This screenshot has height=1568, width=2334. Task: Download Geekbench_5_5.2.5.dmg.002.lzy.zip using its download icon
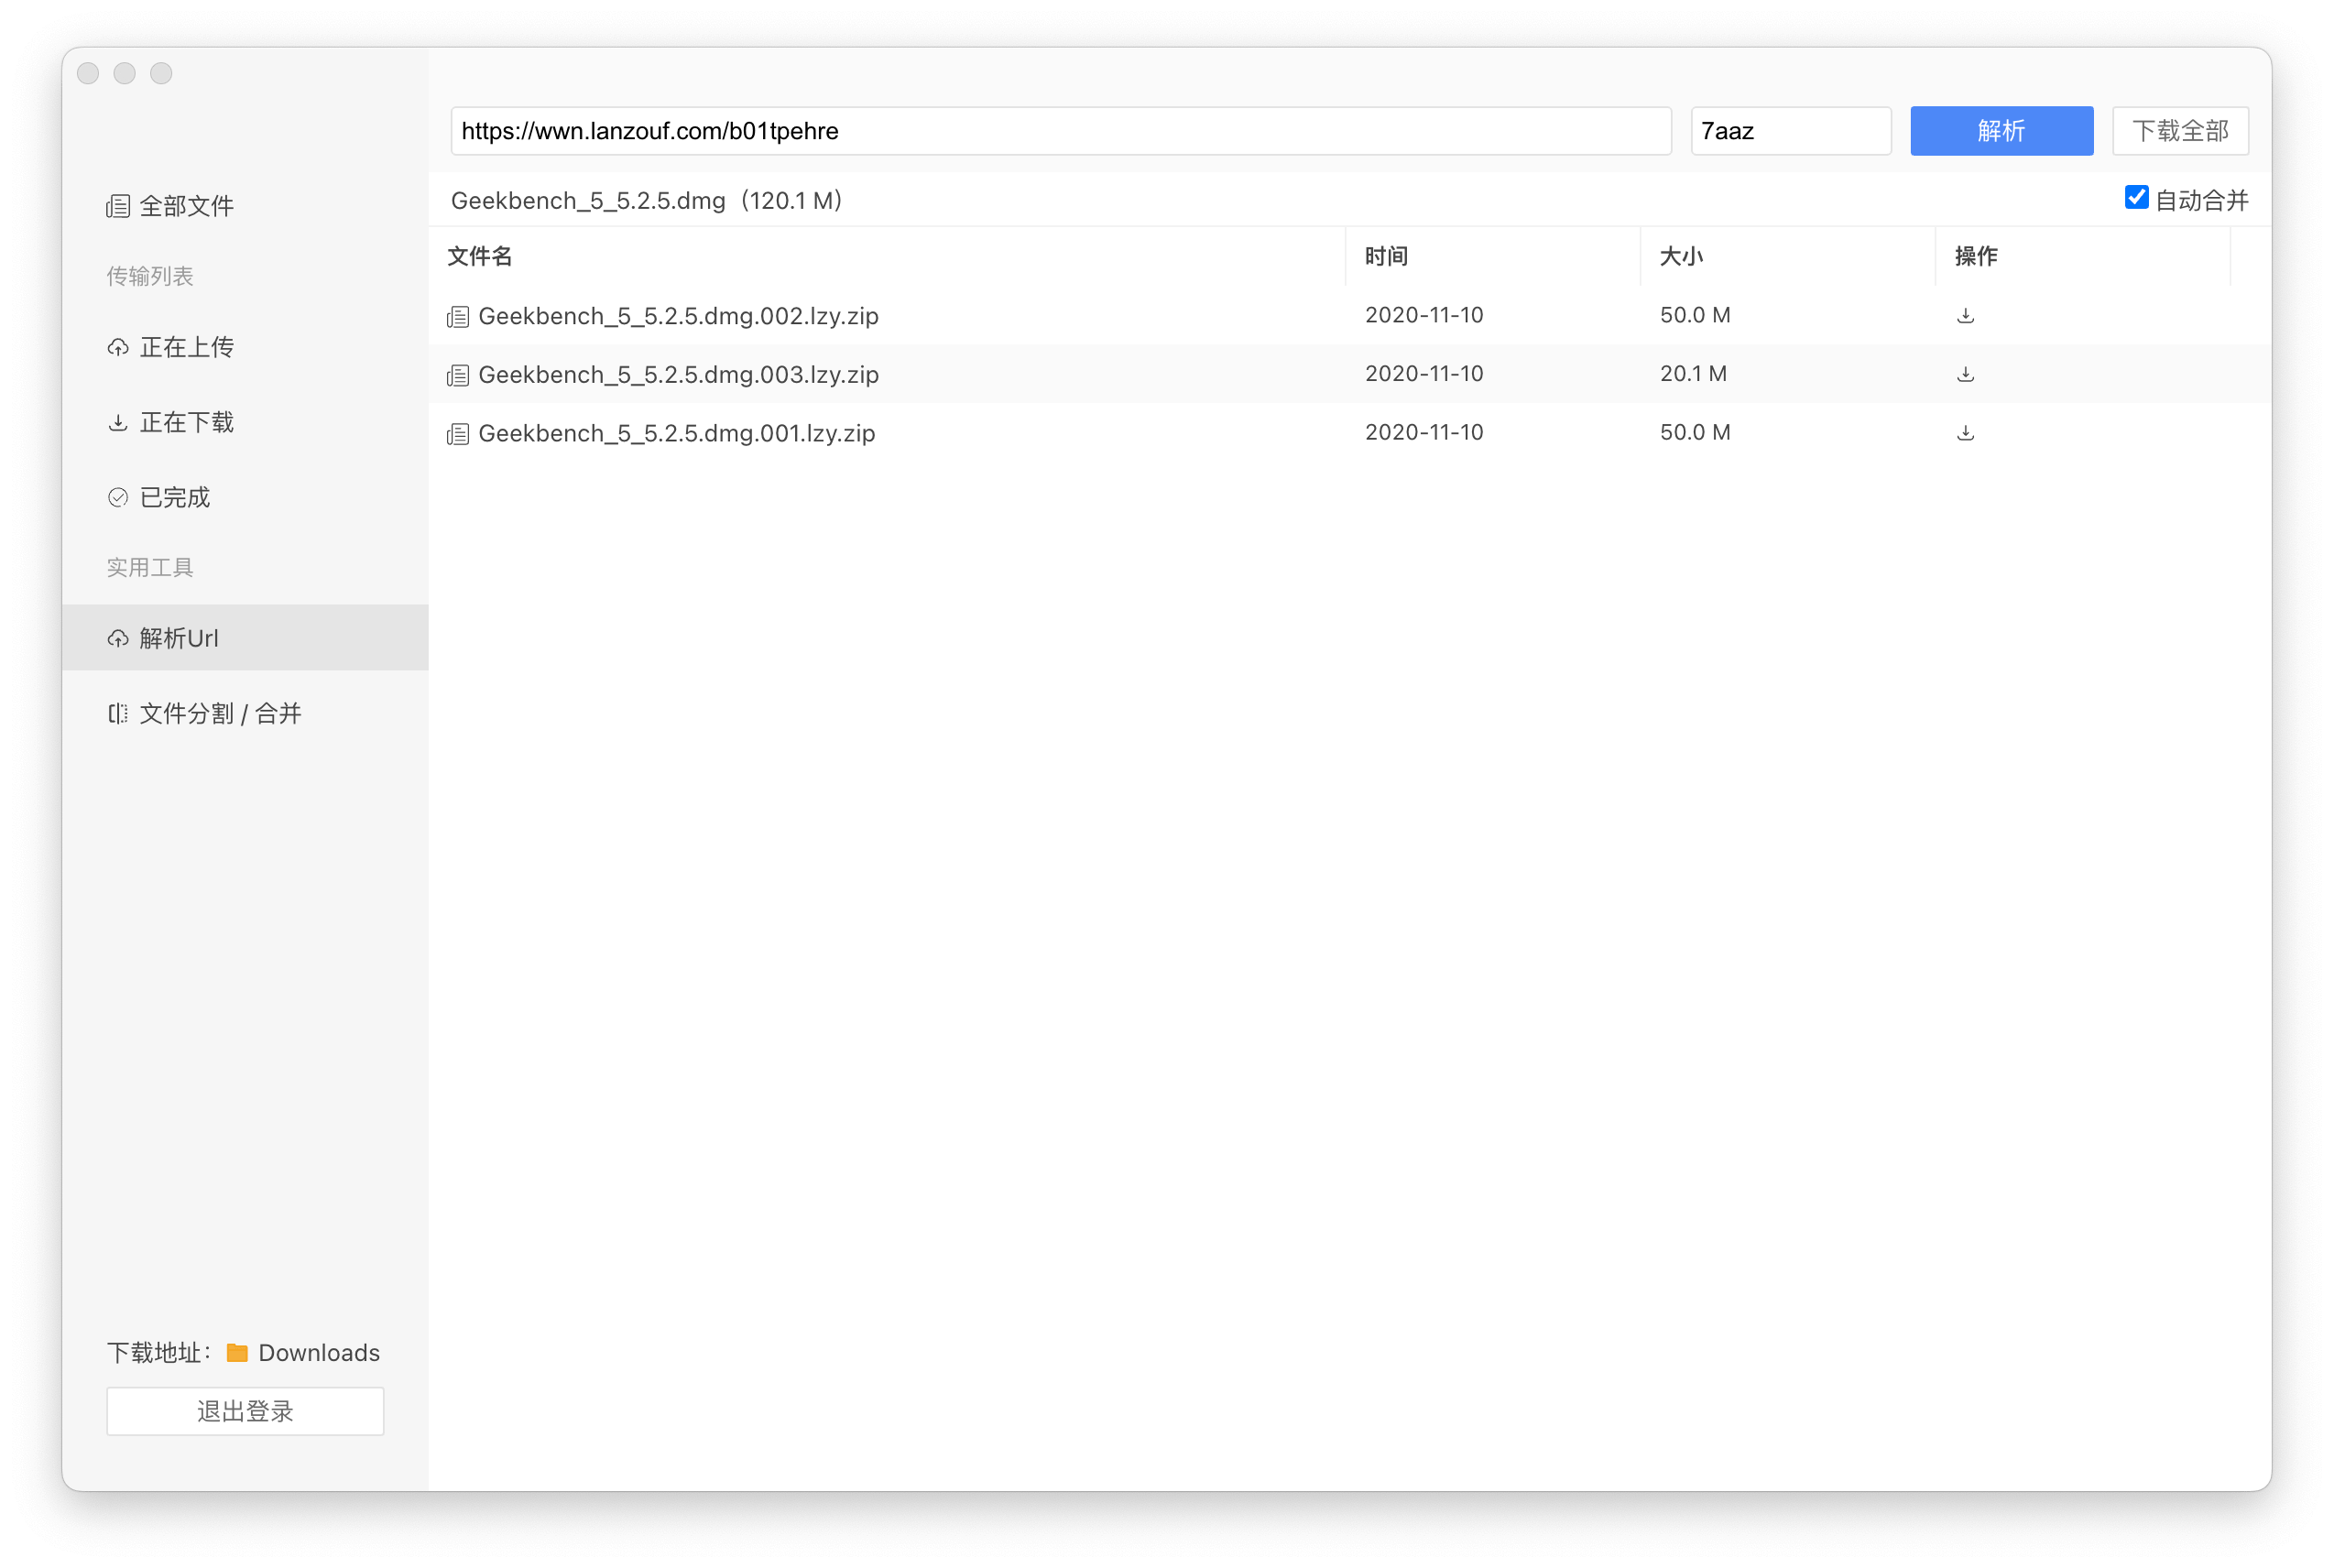tap(1965, 316)
